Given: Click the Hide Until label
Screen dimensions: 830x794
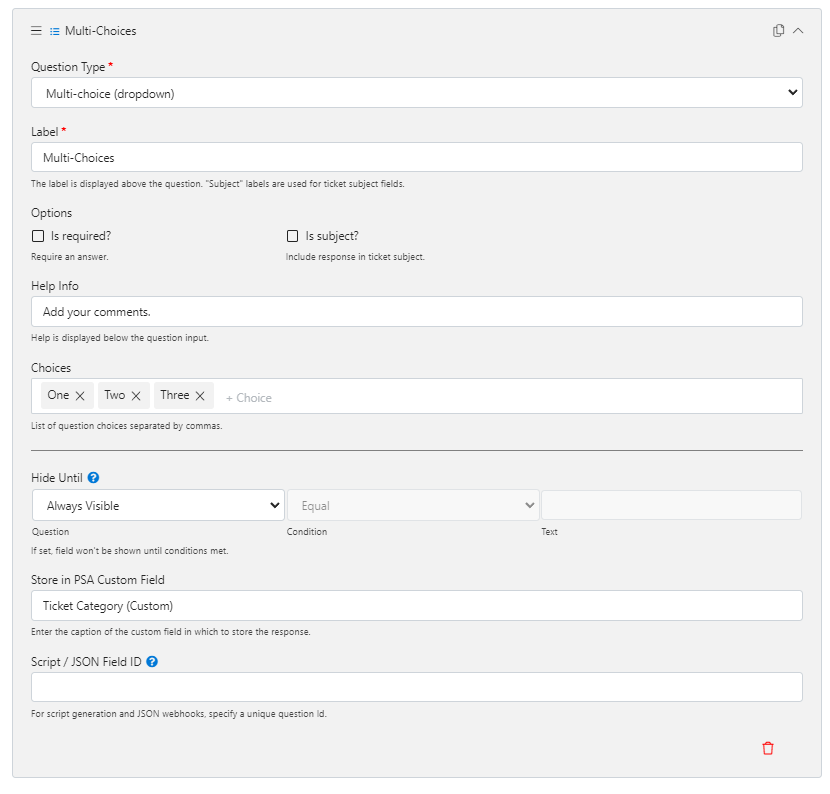Looking at the screenshot, I should pyautogui.click(x=57, y=477).
